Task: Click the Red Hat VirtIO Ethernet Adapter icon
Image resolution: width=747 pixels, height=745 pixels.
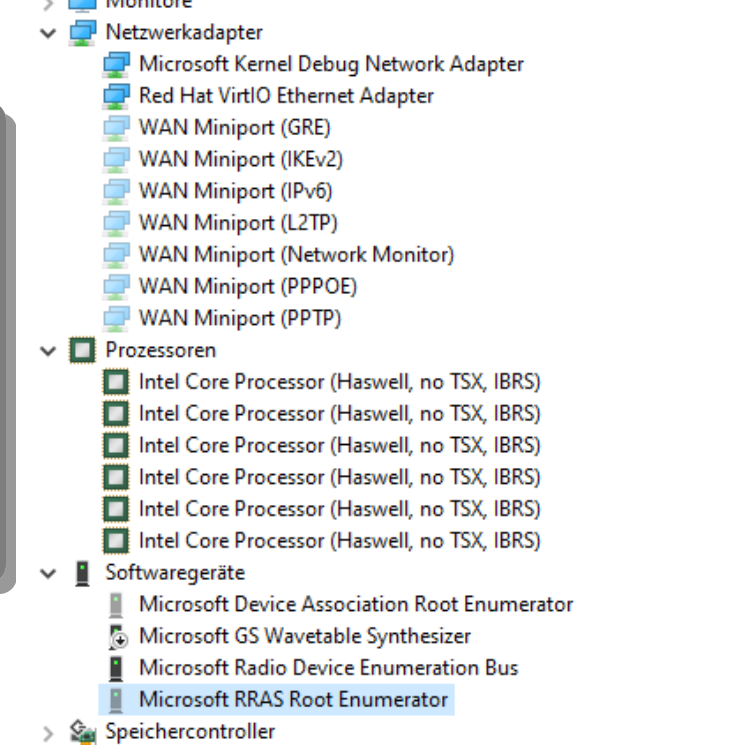Action: 116,96
